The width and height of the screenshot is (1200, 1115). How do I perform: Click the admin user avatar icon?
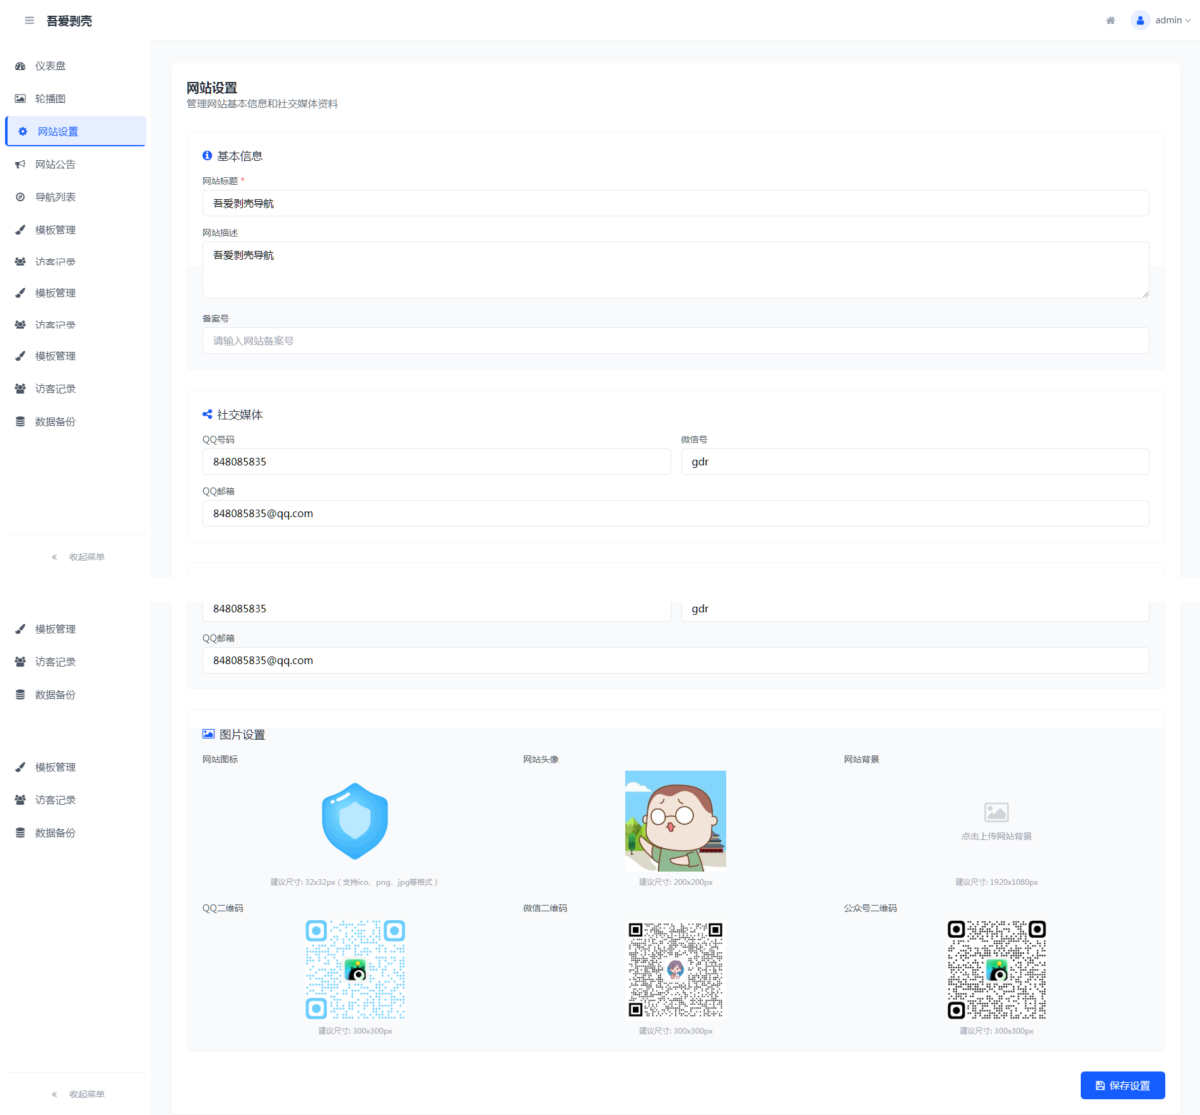point(1140,21)
